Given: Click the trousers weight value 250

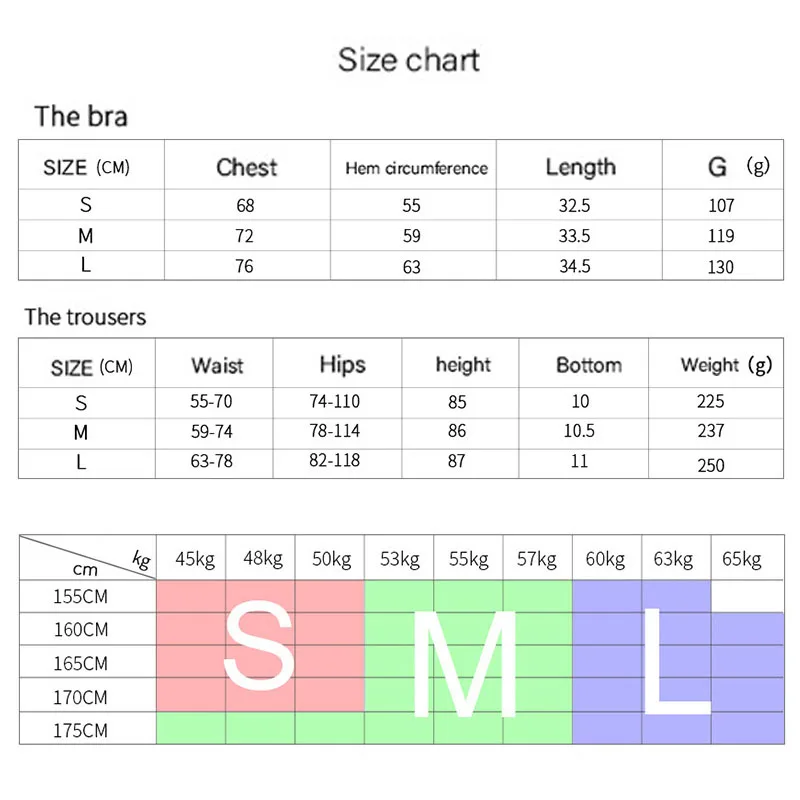Looking at the screenshot, I should (x=711, y=465).
